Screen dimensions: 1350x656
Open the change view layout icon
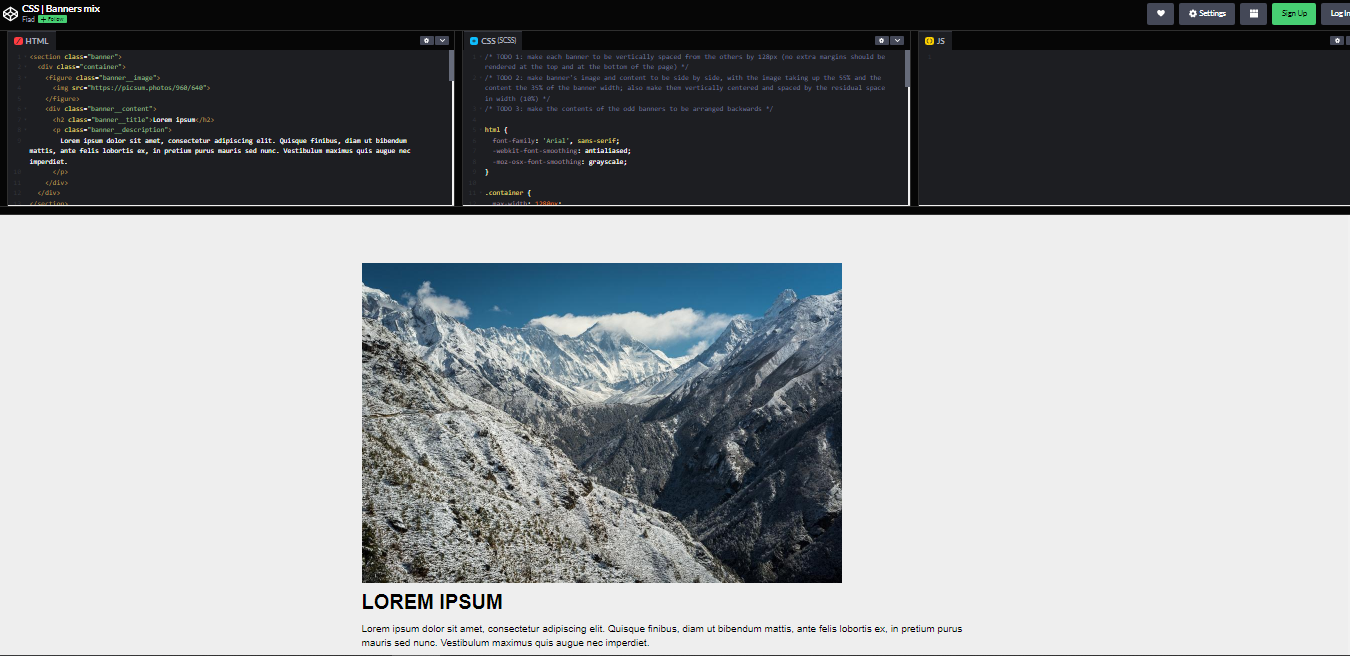(1253, 13)
